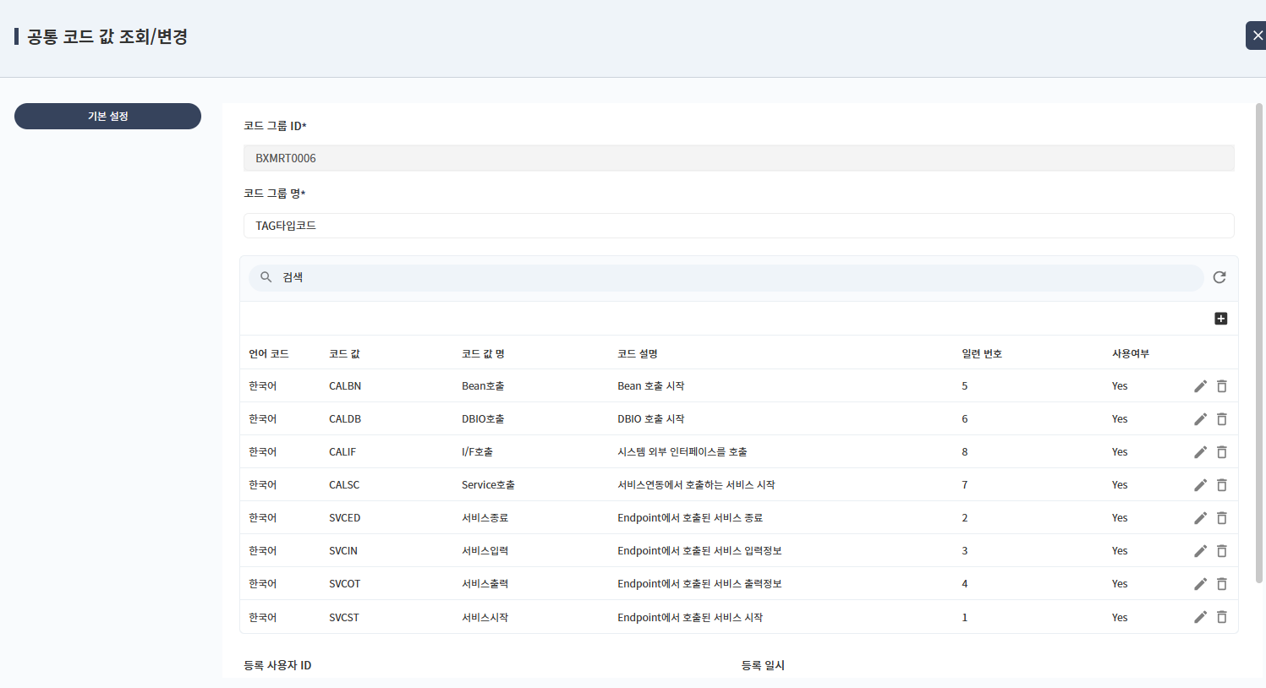
Task: Delete the SVCIN code row
Action: [1221, 551]
